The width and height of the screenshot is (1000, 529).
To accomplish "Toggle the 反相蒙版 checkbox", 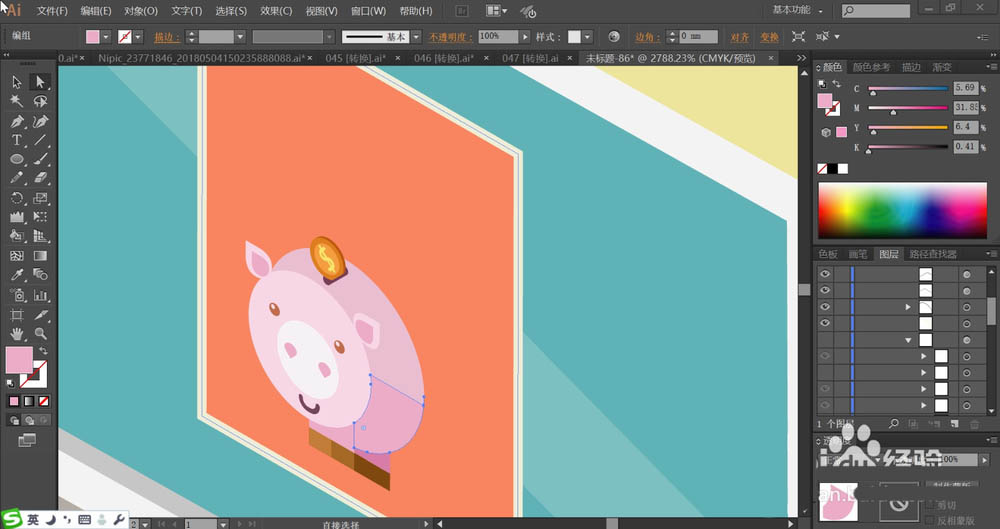I will [x=930, y=521].
